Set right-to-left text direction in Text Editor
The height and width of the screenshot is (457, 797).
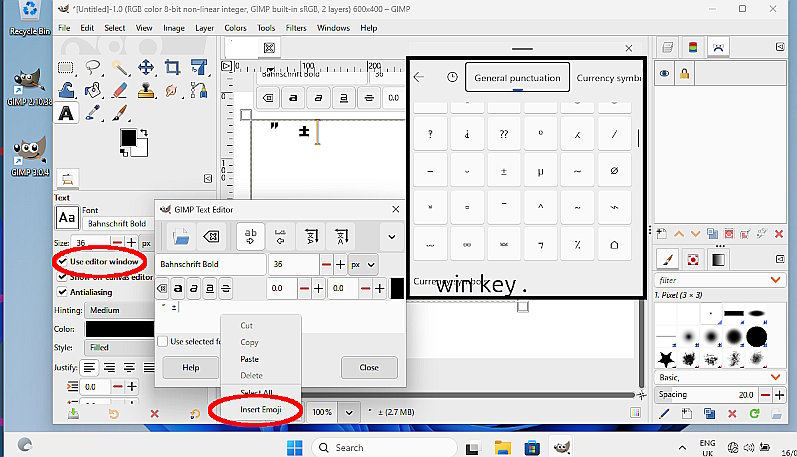[280, 237]
